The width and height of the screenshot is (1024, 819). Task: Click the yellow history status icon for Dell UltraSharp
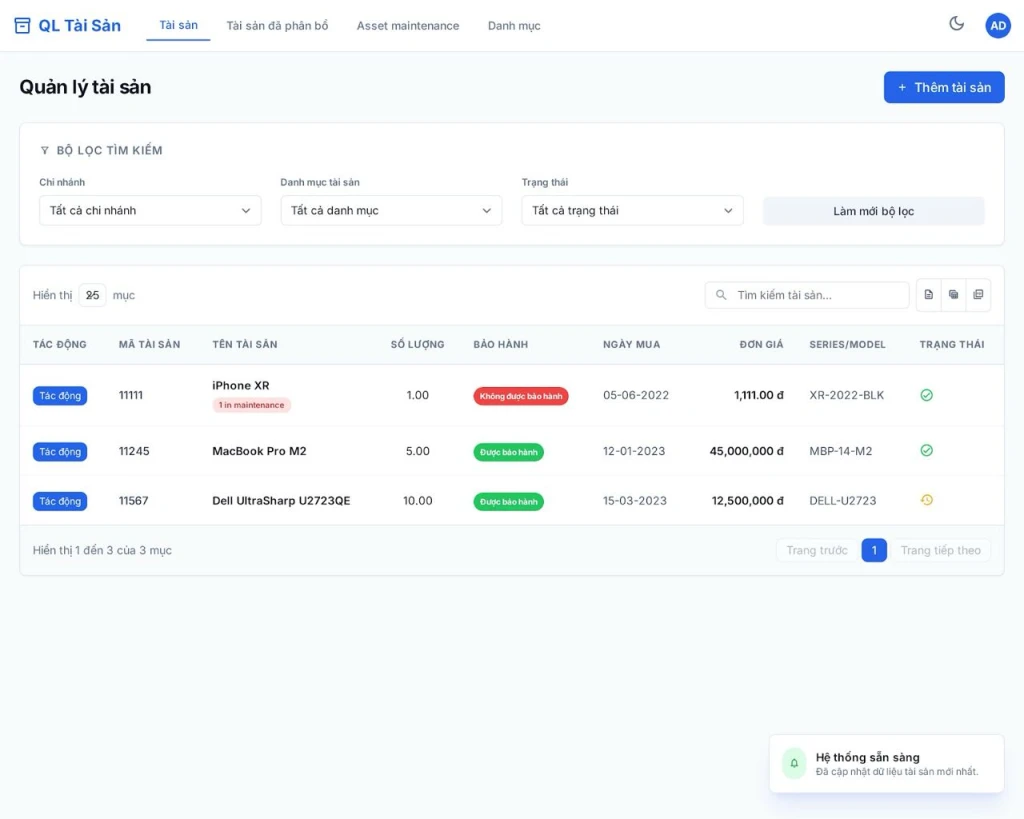point(926,500)
